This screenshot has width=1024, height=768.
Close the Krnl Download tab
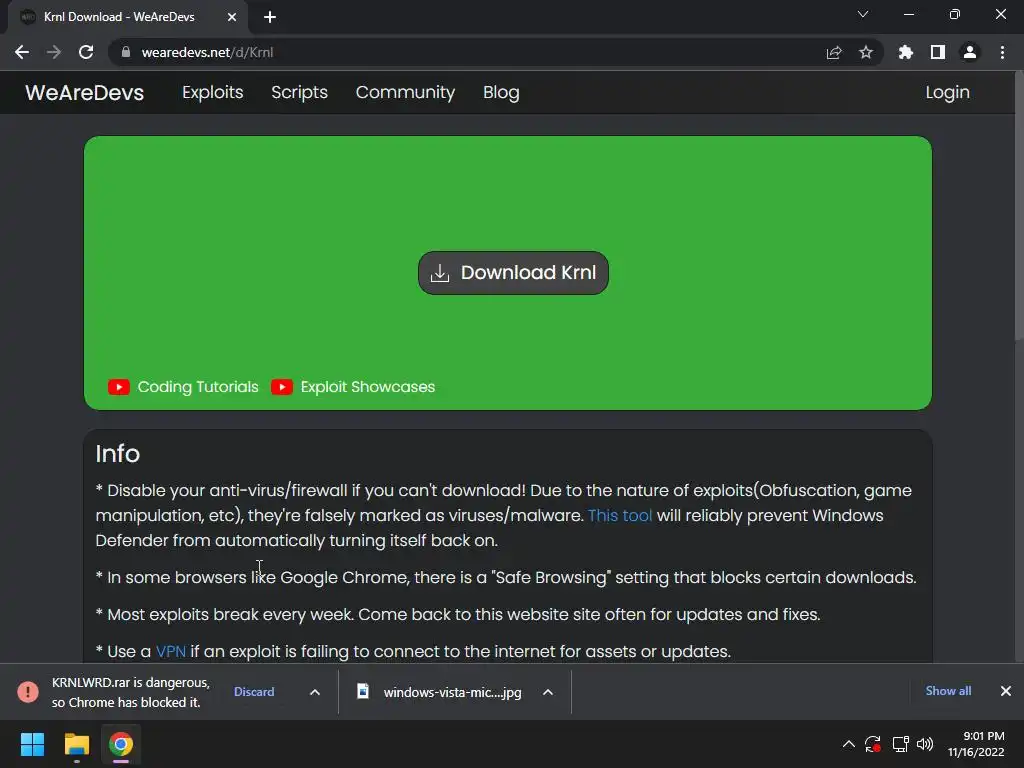(x=232, y=17)
